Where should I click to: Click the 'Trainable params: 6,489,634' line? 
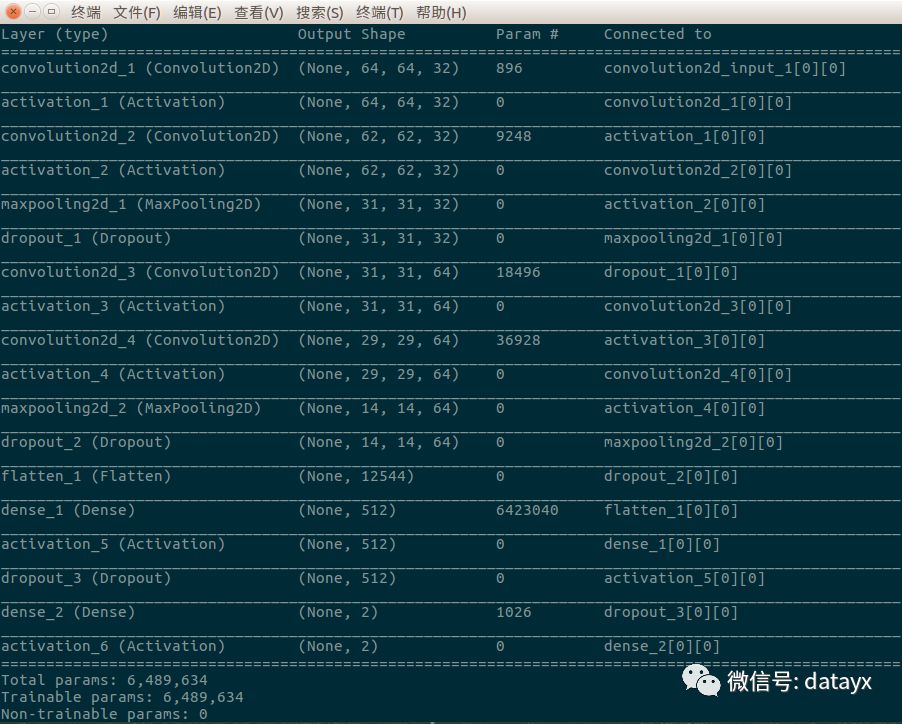click(x=122, y=697)
